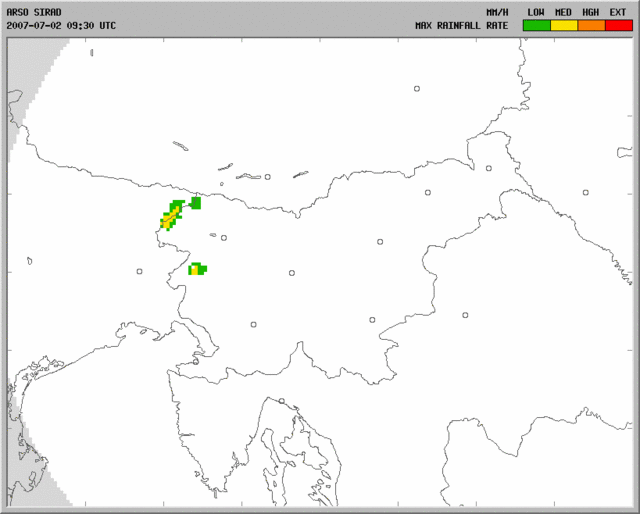
Task: Click the red EXT rainfall legend swatch
Action: (618, 25)
